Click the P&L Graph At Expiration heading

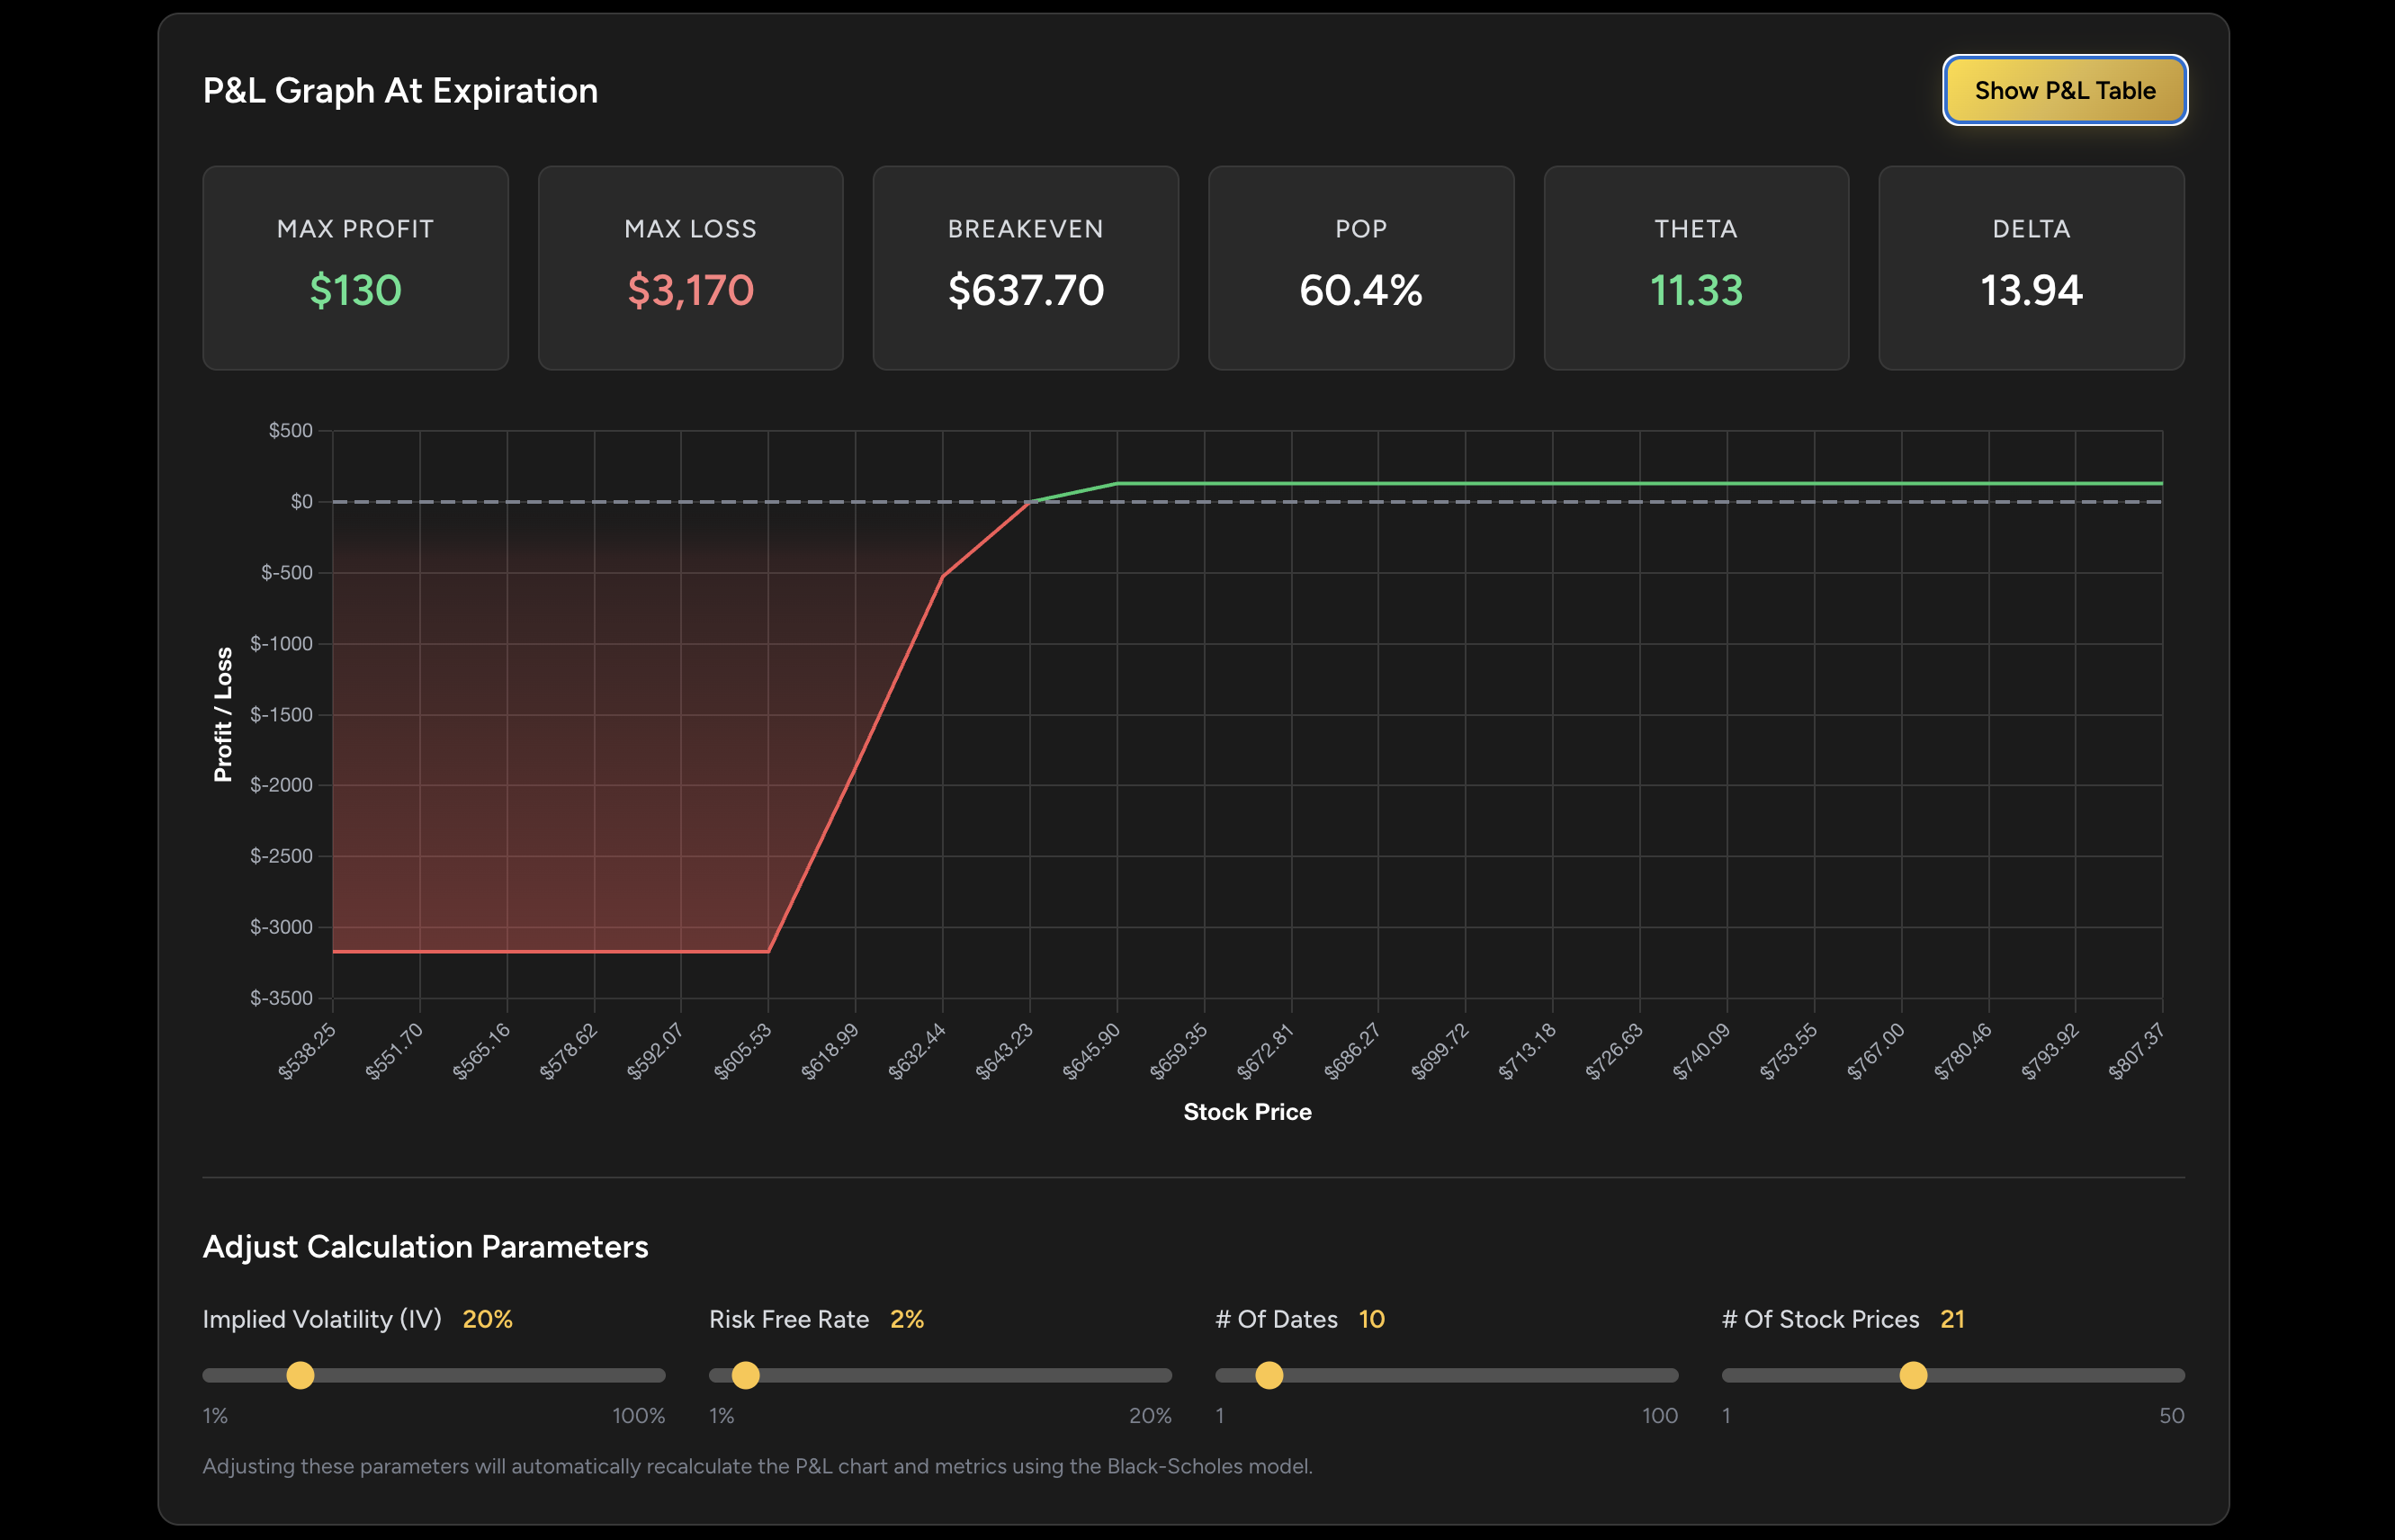400,90
